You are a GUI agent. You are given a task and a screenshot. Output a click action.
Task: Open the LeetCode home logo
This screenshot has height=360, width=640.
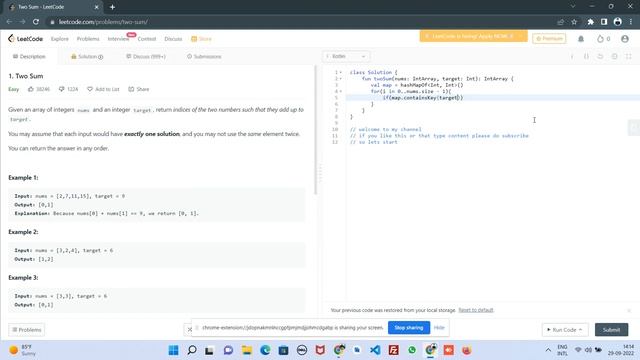point(25,39)
